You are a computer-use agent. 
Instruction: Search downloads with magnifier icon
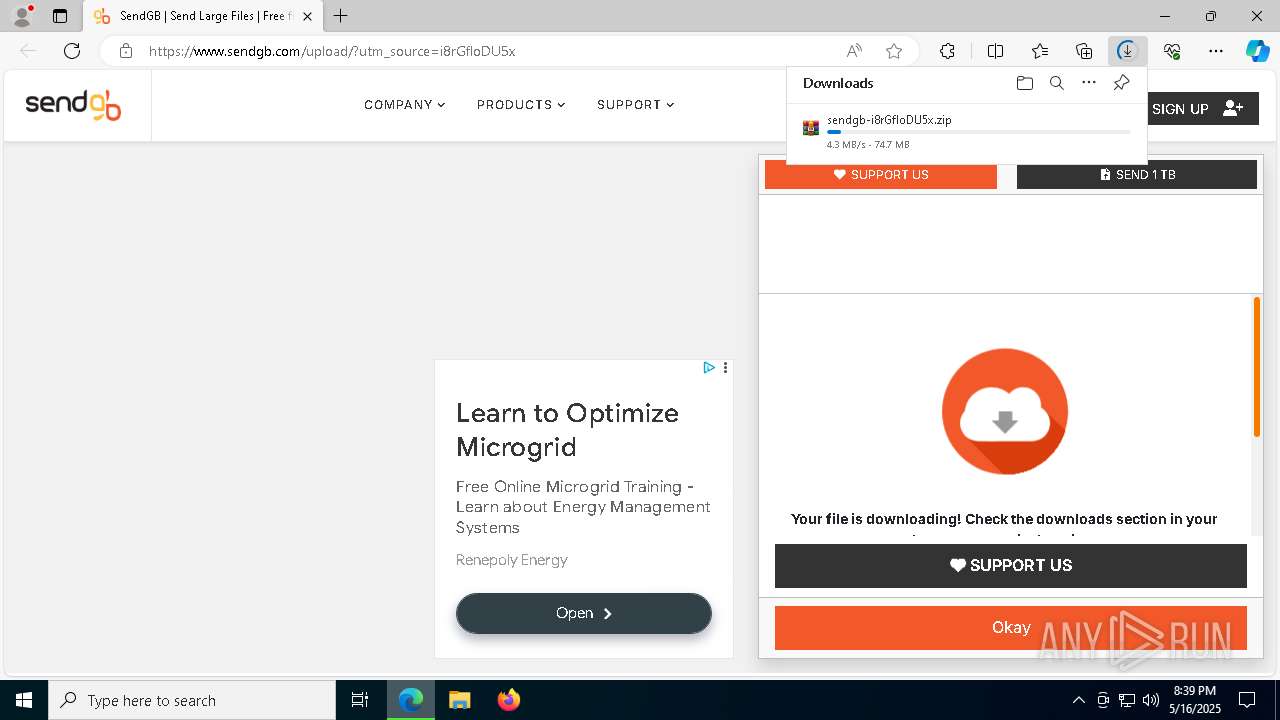click(1056, 83)
